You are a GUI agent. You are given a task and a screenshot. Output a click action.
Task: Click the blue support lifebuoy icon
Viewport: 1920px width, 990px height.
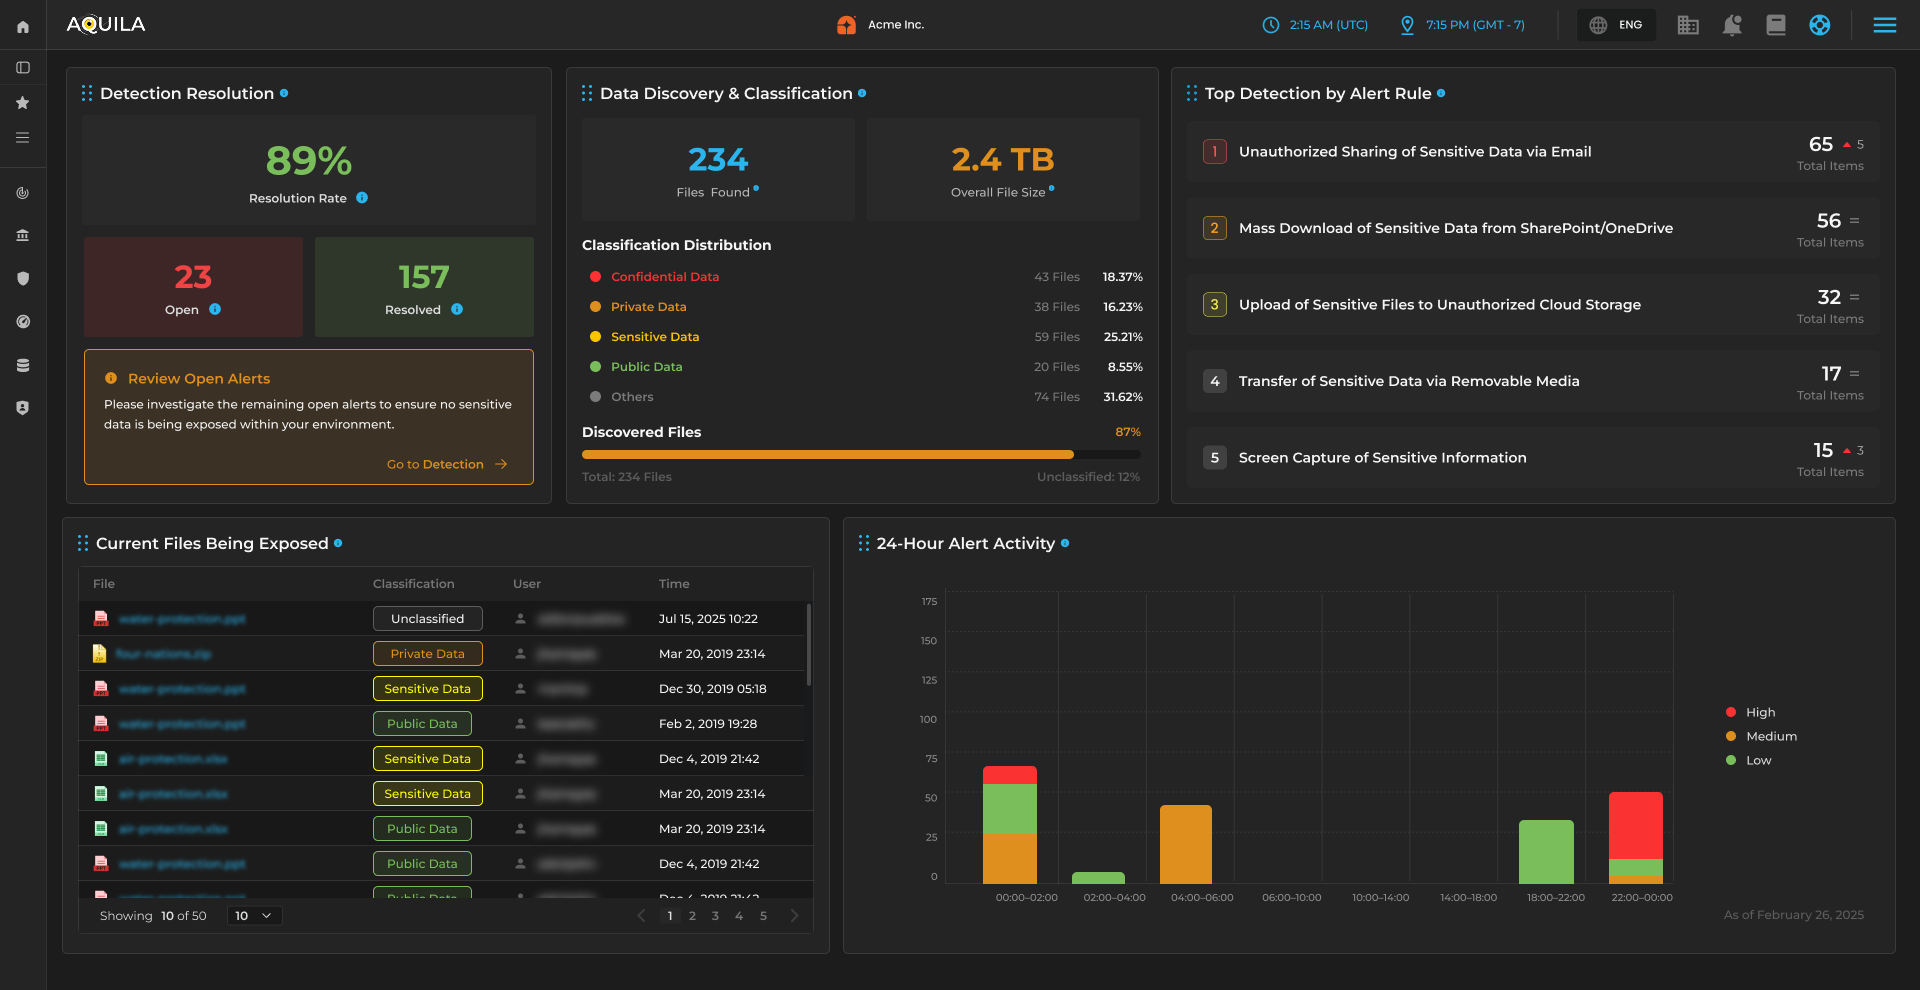point(1820,25)
